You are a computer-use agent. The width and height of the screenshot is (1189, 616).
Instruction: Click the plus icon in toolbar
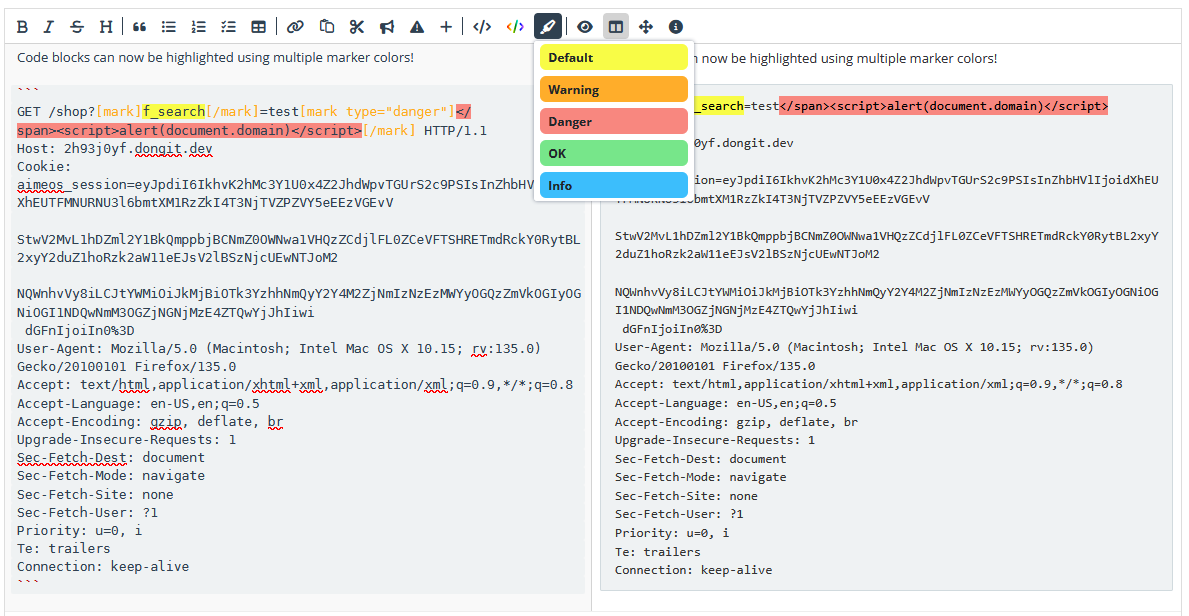pyautogui.click(x=446, y=27)
